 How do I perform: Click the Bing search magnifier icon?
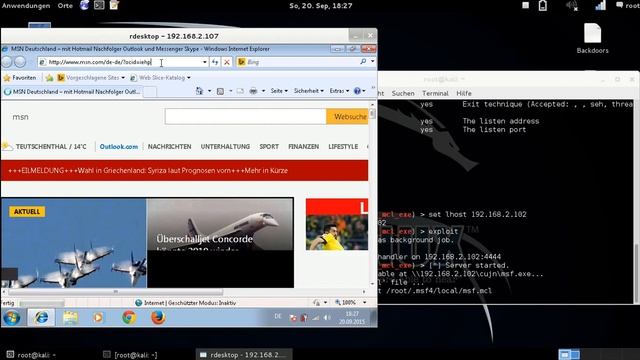point(363,62)
